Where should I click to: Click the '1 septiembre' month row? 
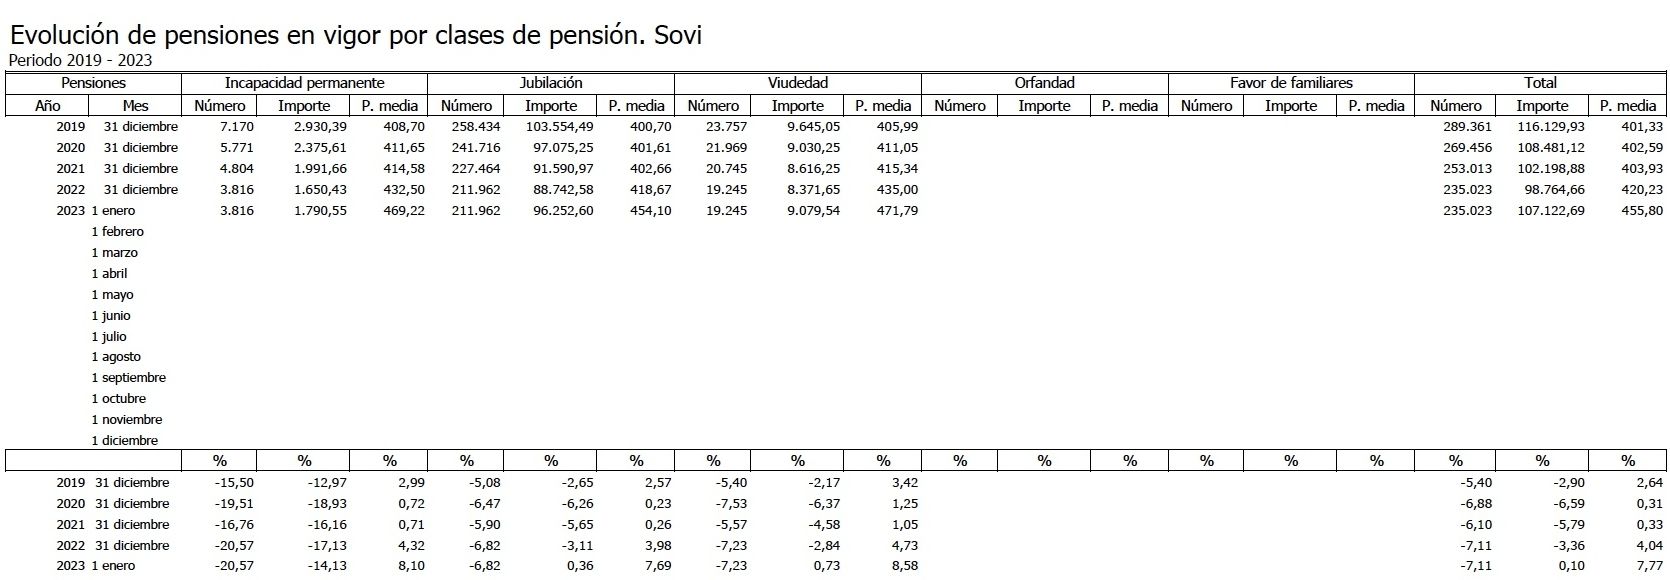[x=128, y=378]
